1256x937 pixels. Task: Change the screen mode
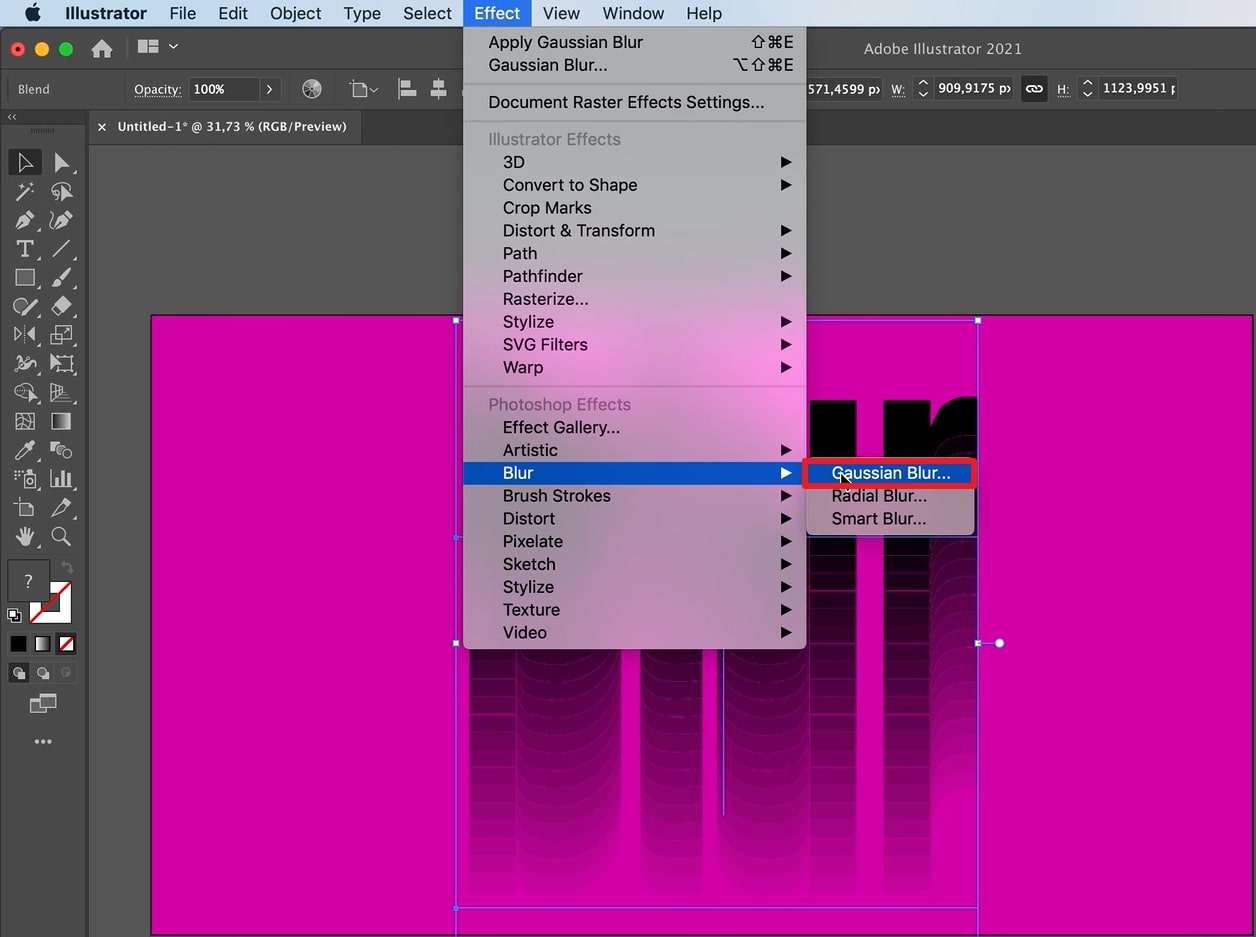click(43, 704)
